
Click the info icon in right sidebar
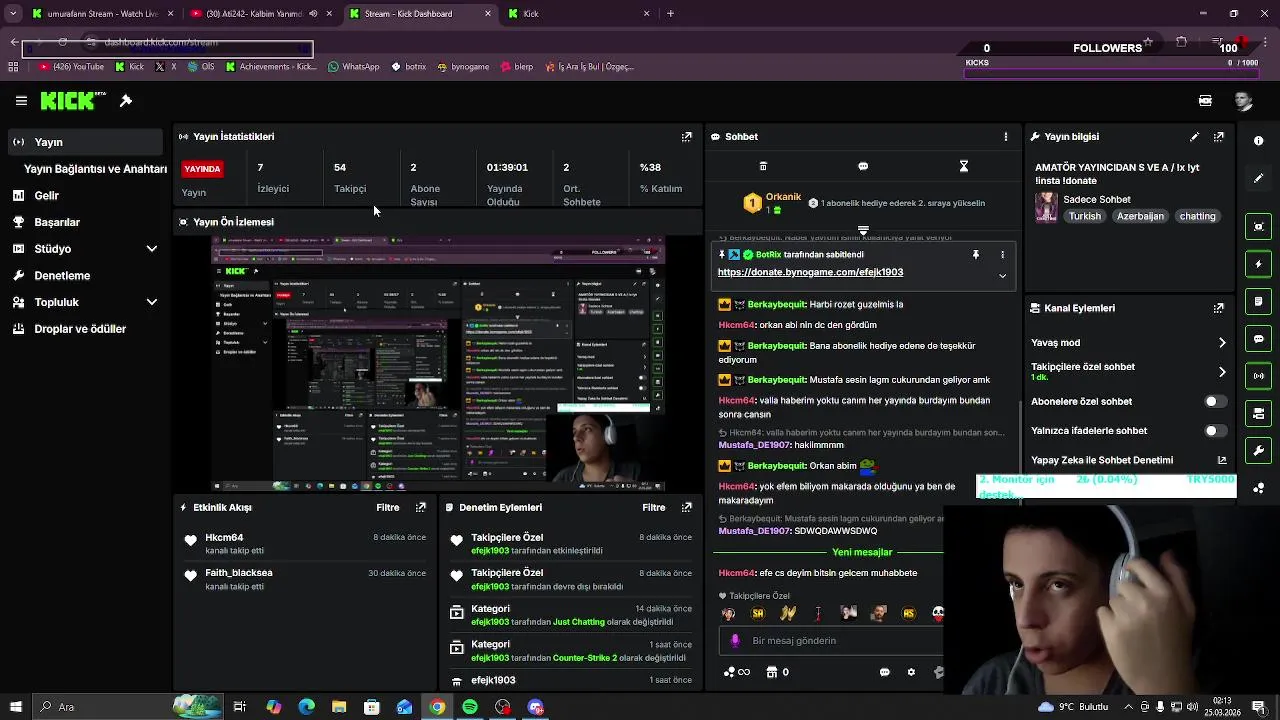pos(1259,141)
